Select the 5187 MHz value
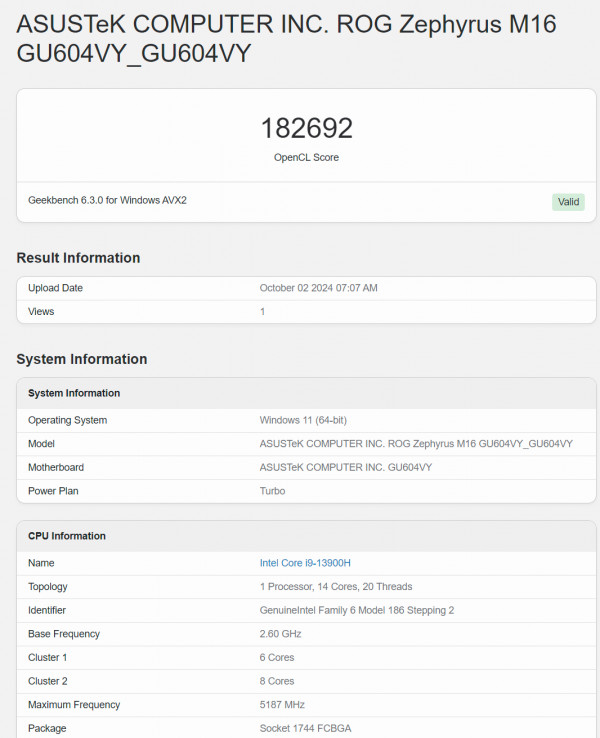 click(x=282, y=705)
